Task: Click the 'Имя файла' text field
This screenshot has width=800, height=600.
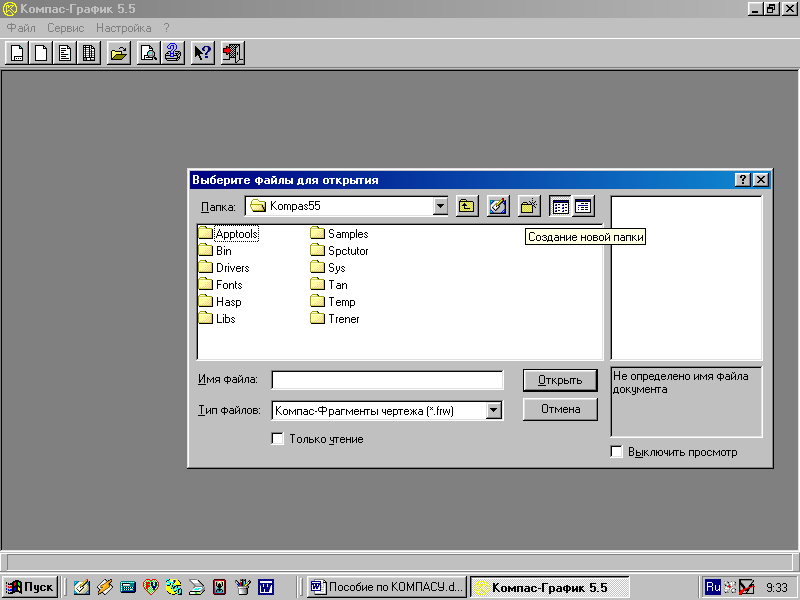Action: click(x=387, y=380)
